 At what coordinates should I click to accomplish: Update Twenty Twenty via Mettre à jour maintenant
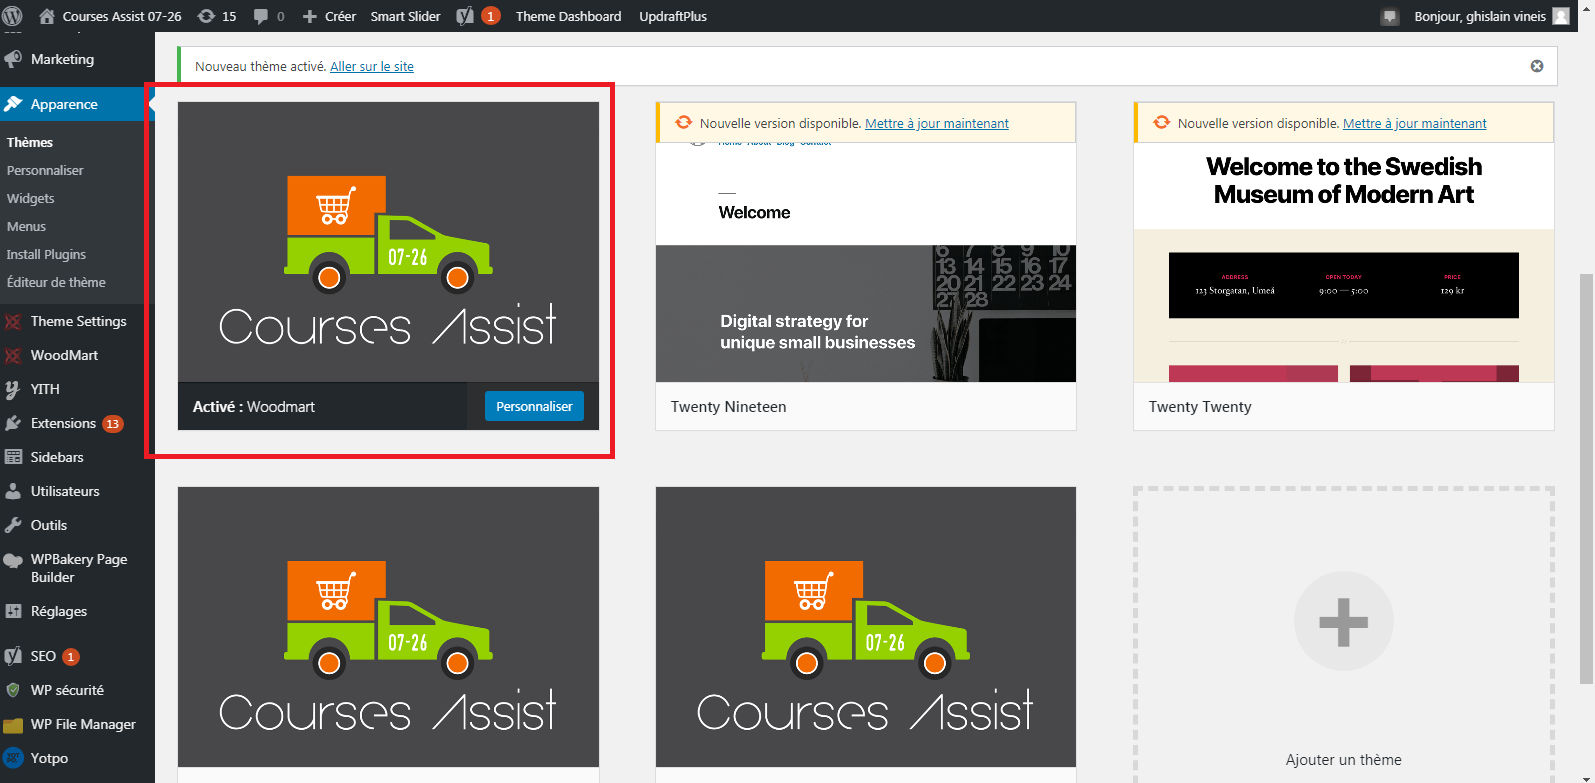pyautogui.click(x=1415, y=123)
